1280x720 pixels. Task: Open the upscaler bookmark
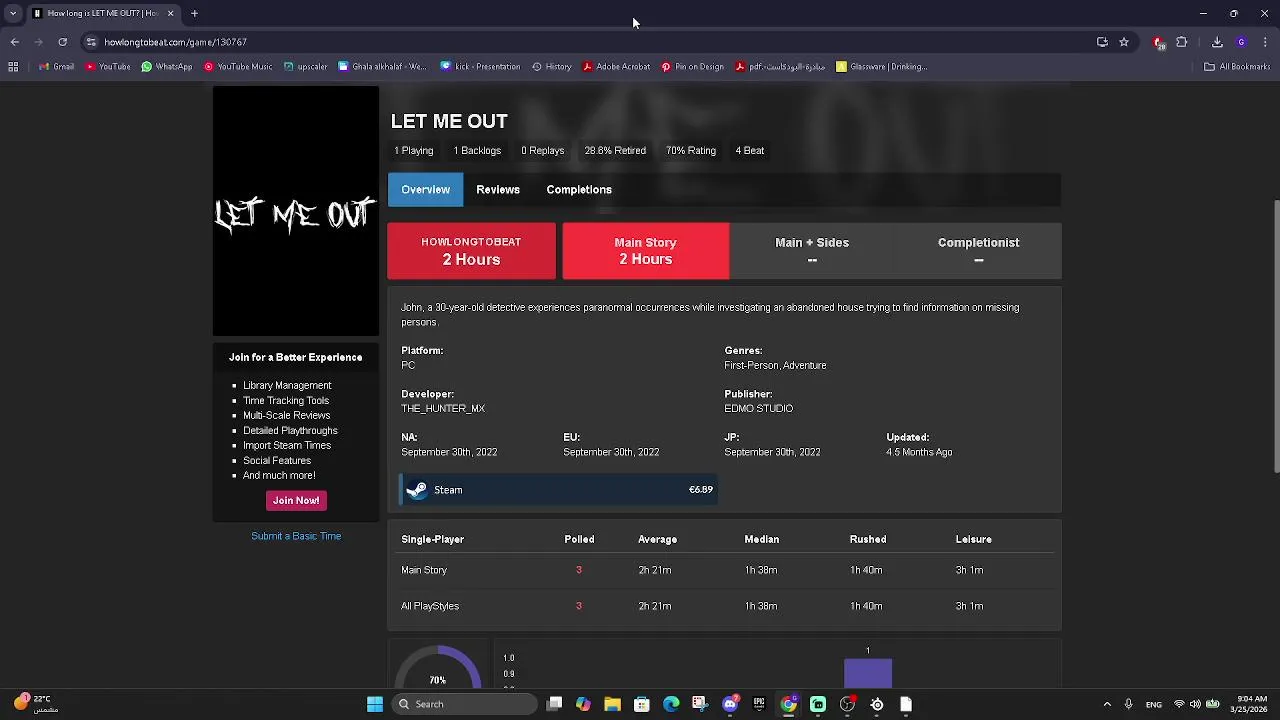pos(305,67)
